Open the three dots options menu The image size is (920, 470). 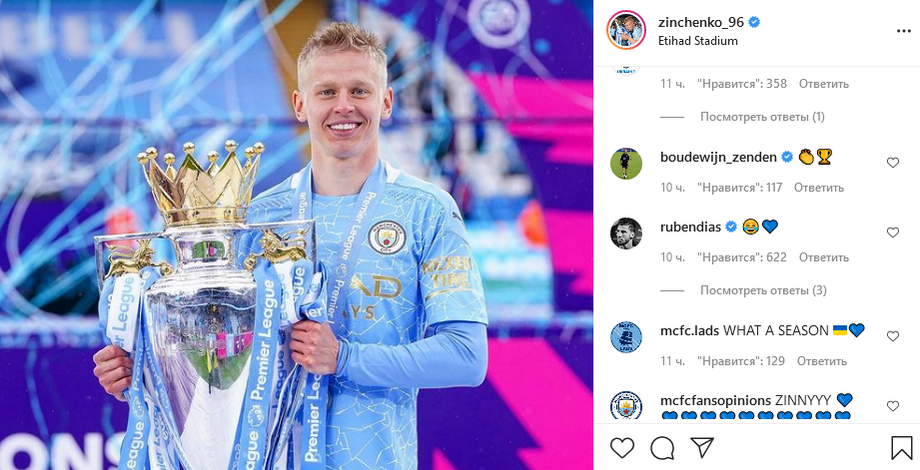pos(904,31)
